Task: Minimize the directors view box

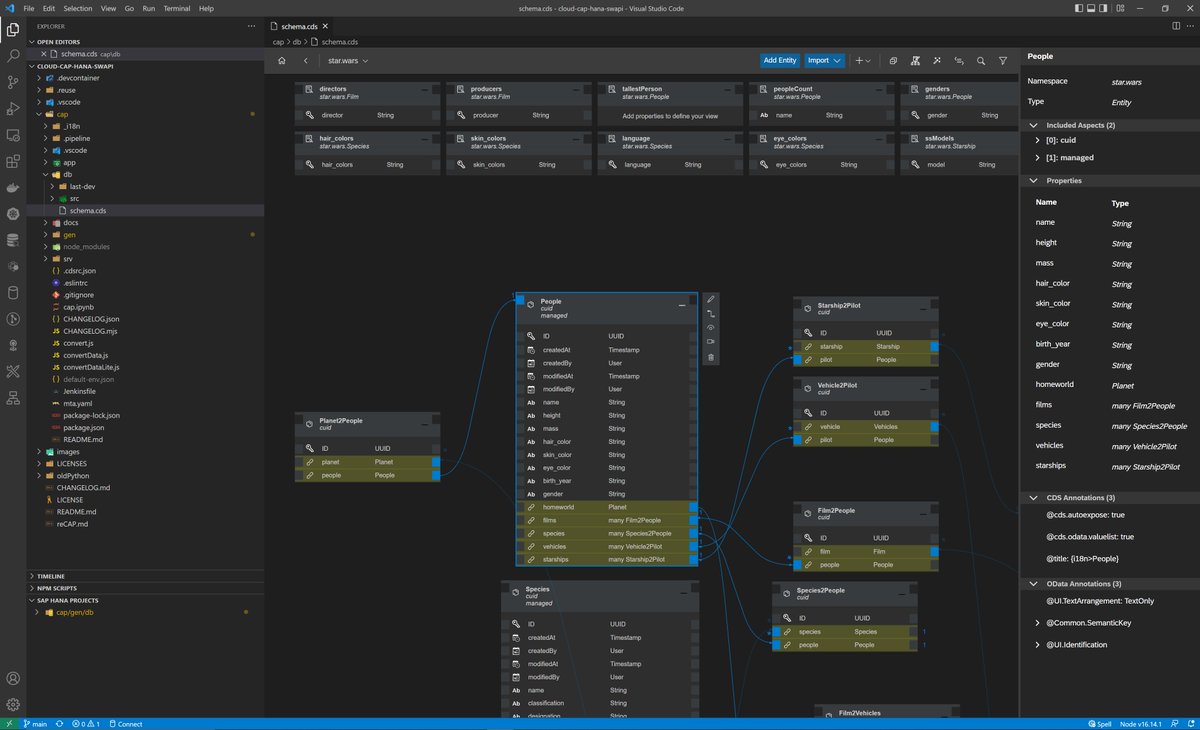Action: click(426, 90)
